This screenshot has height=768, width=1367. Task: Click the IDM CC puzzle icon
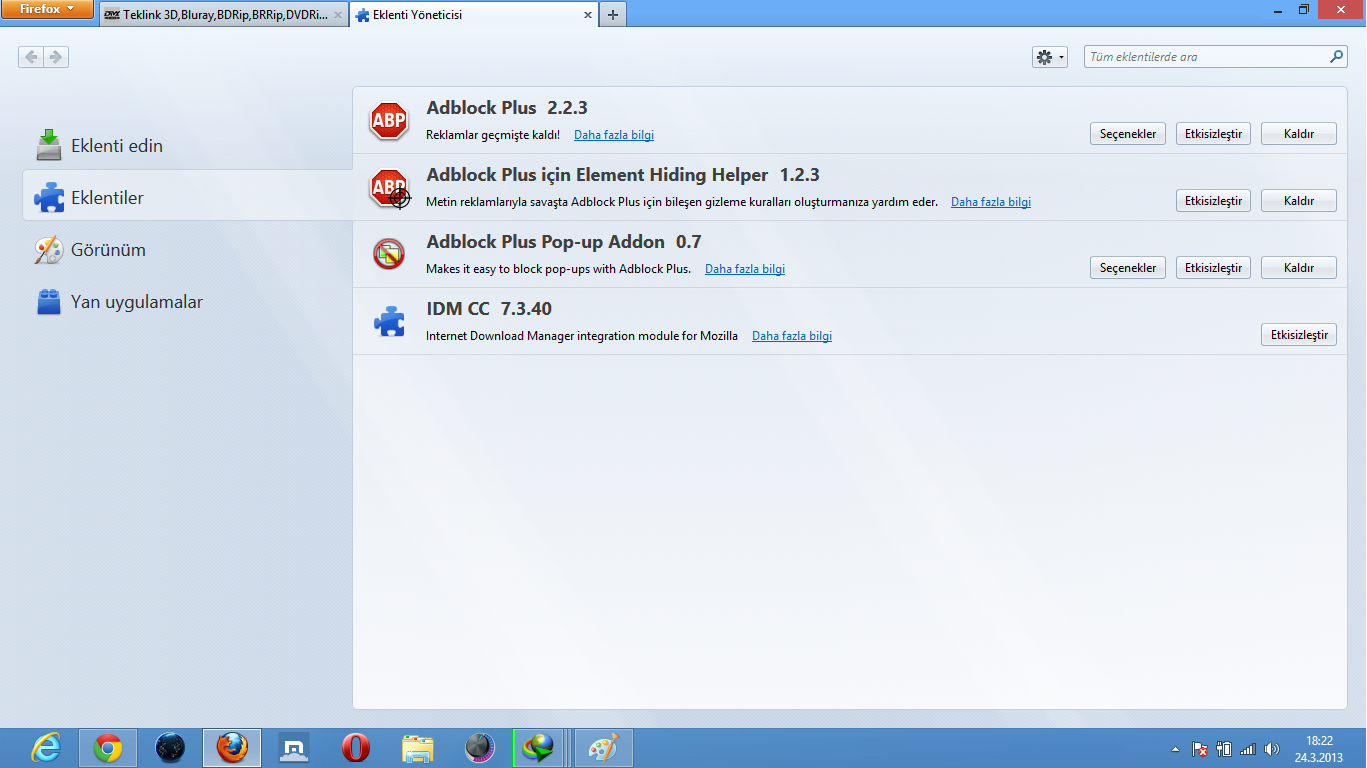point(389,321)
